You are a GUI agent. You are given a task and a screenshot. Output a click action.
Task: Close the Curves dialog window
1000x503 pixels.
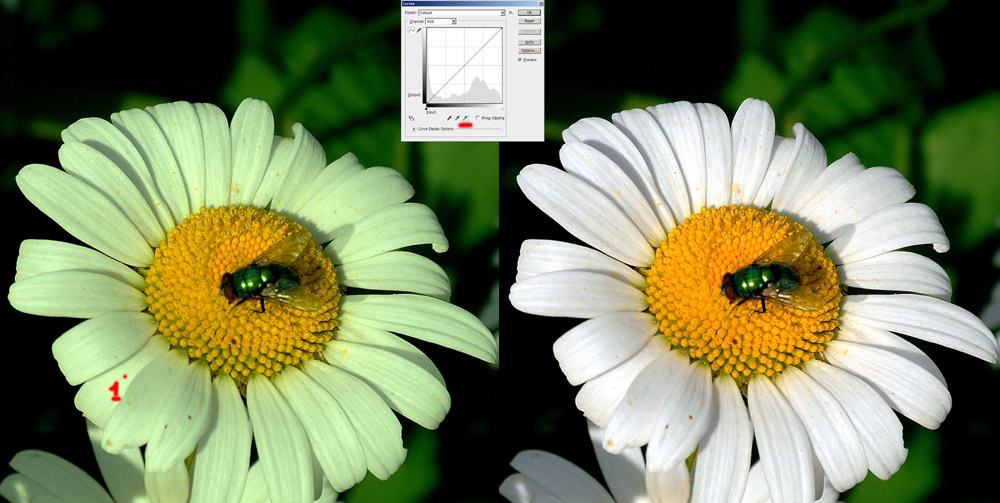(538, 4)
